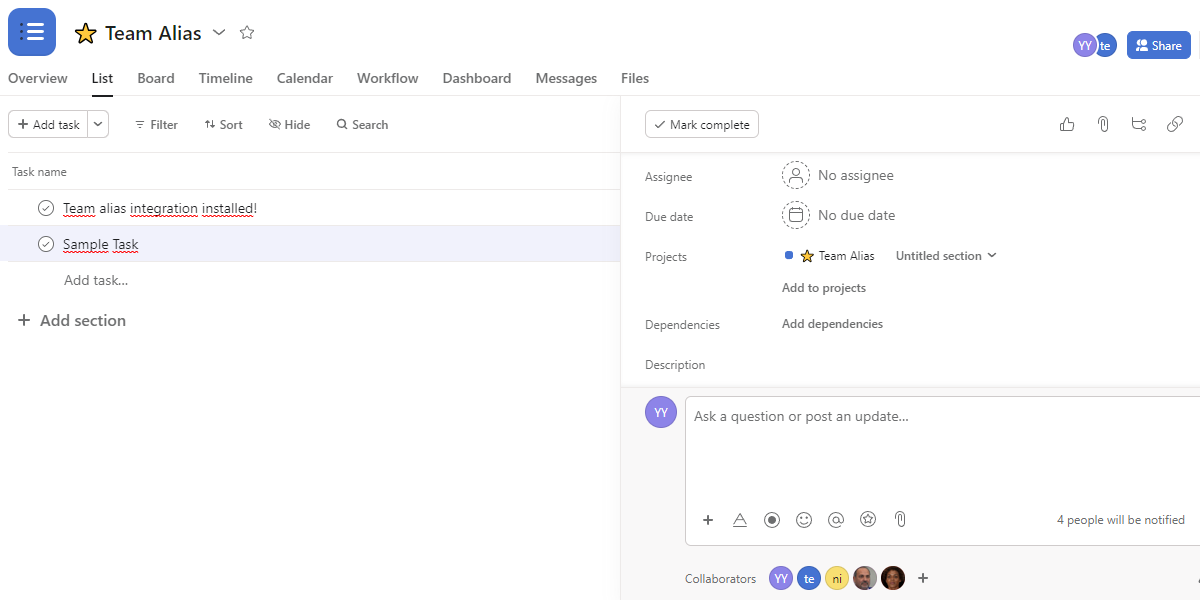Mark 'Team alias integration installed!' task complete
This screenshot has height=600, width=1200.
[46, 208]
